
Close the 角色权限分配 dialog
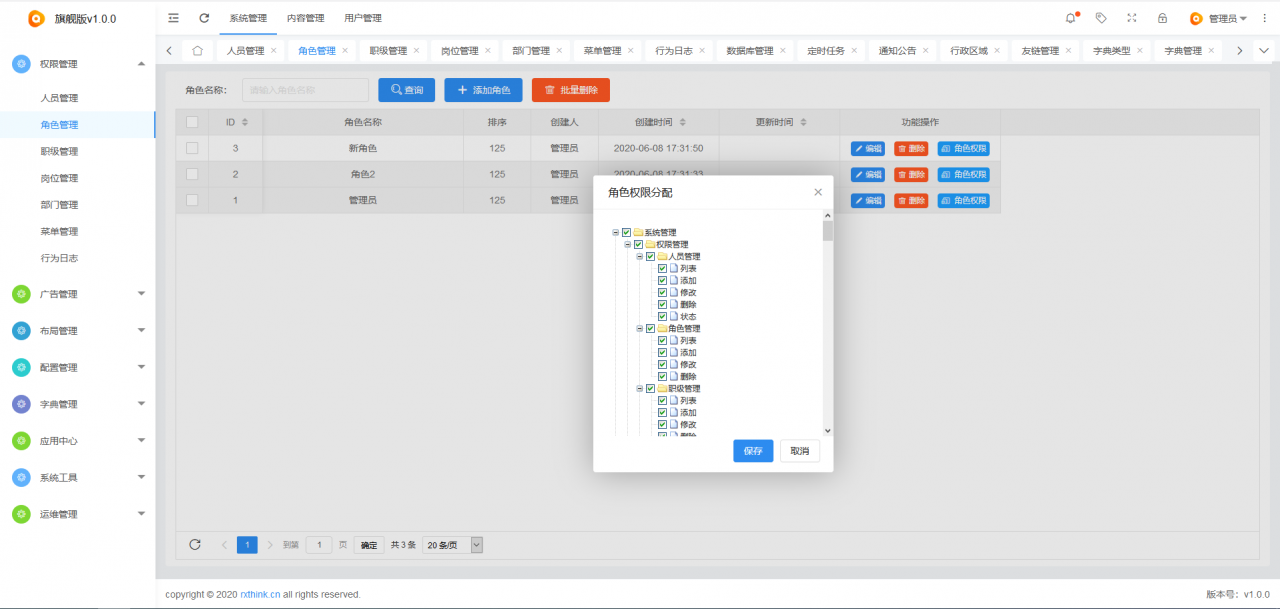coord(818,192)
